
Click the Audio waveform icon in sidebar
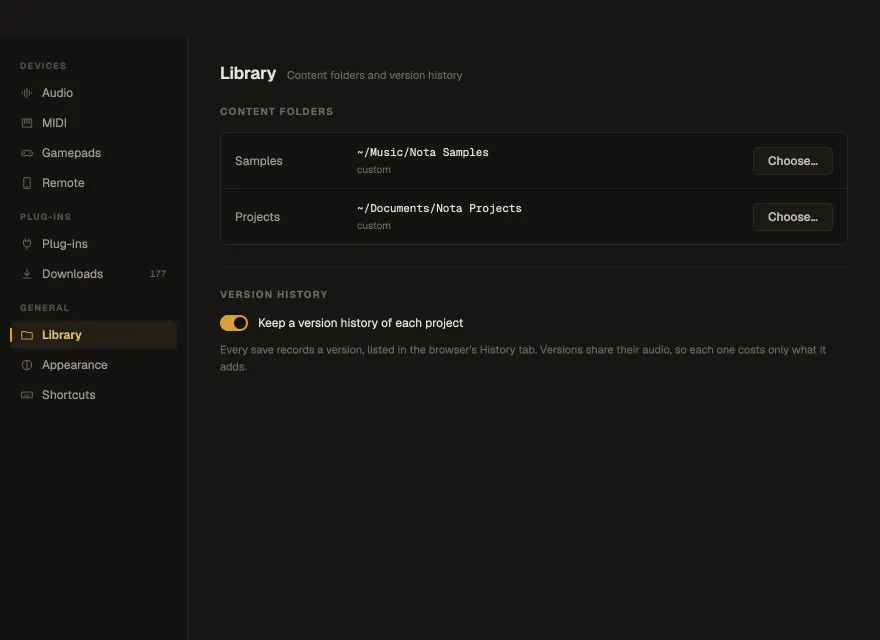click(x=26, y=93)
